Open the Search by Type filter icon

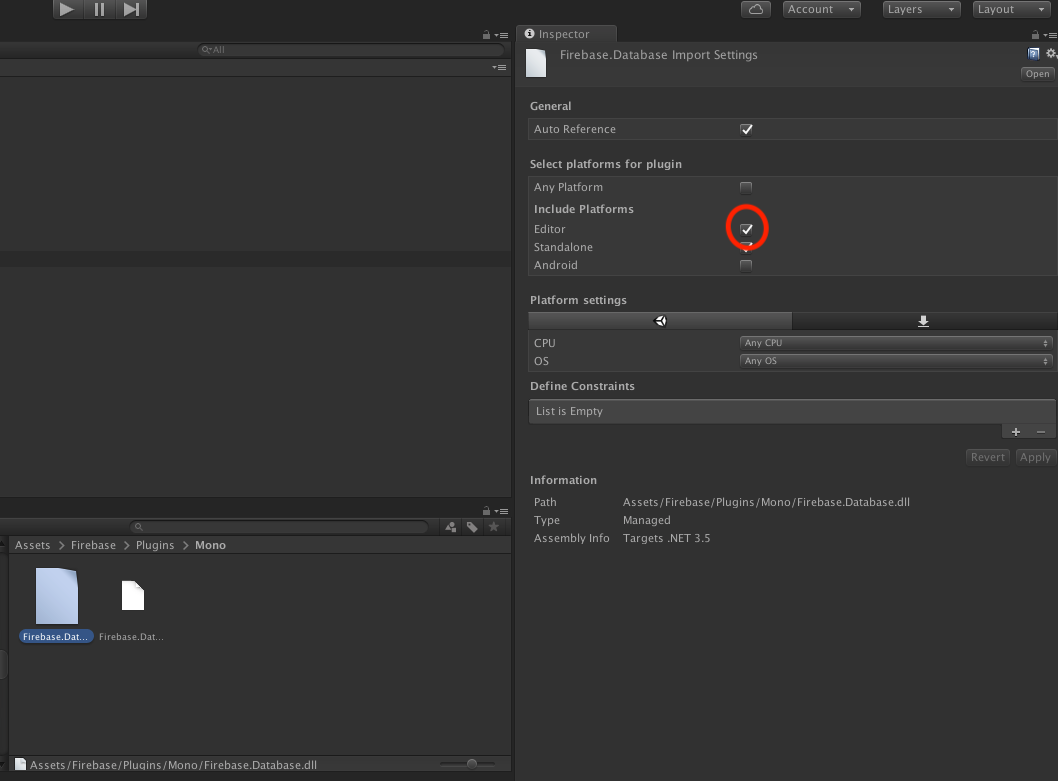451,527
